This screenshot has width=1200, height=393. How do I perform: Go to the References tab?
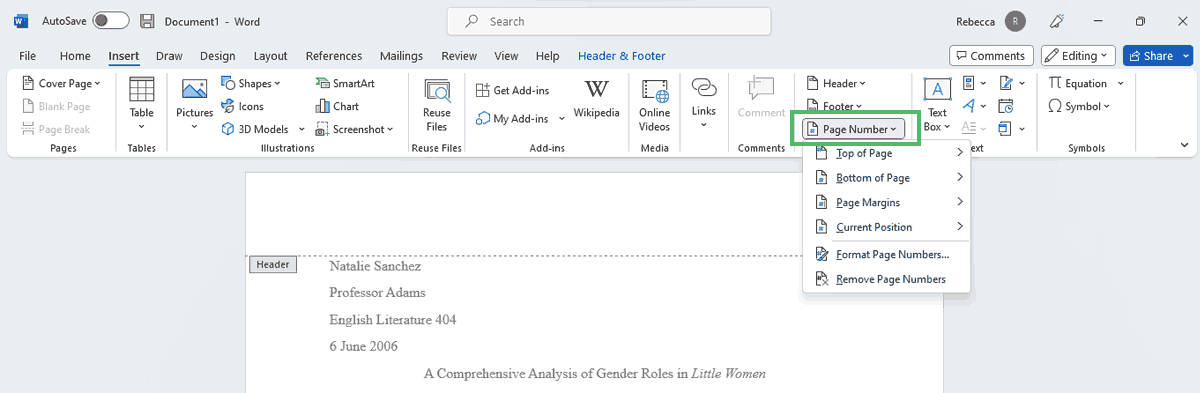tap(333, 56)
